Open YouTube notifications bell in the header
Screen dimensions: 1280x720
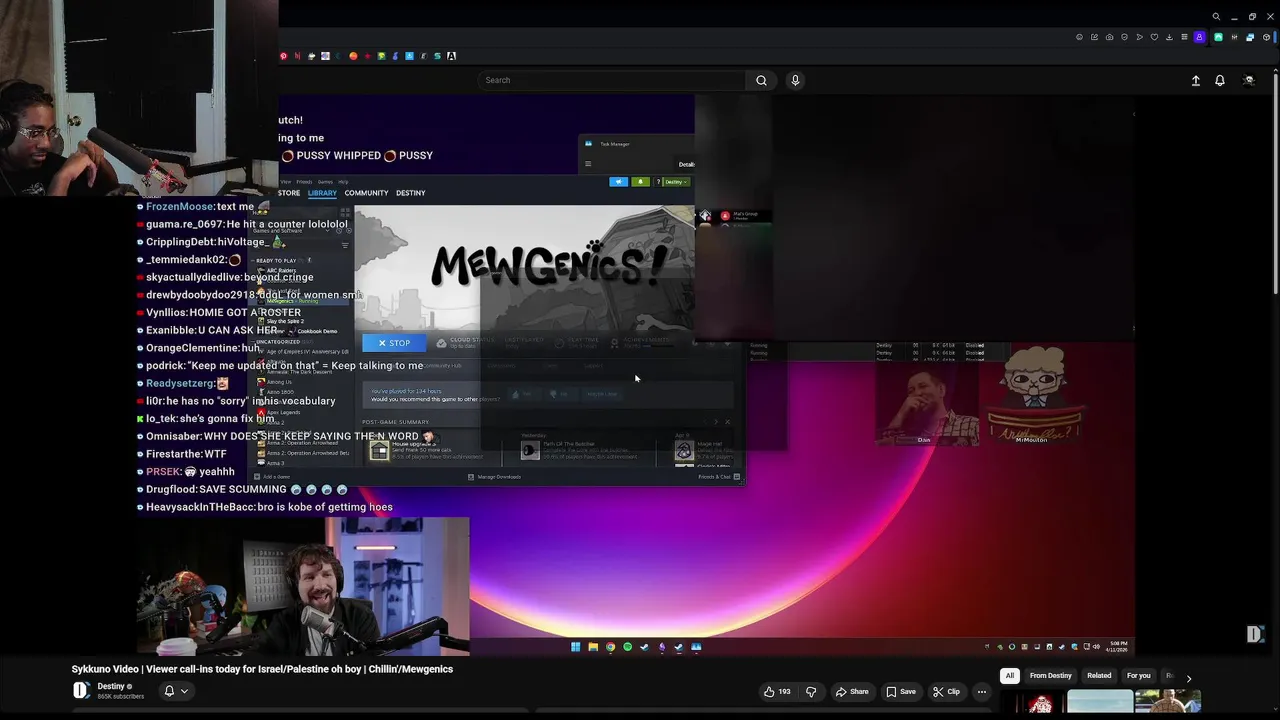pyautogui.click(x=1220, y=80)
